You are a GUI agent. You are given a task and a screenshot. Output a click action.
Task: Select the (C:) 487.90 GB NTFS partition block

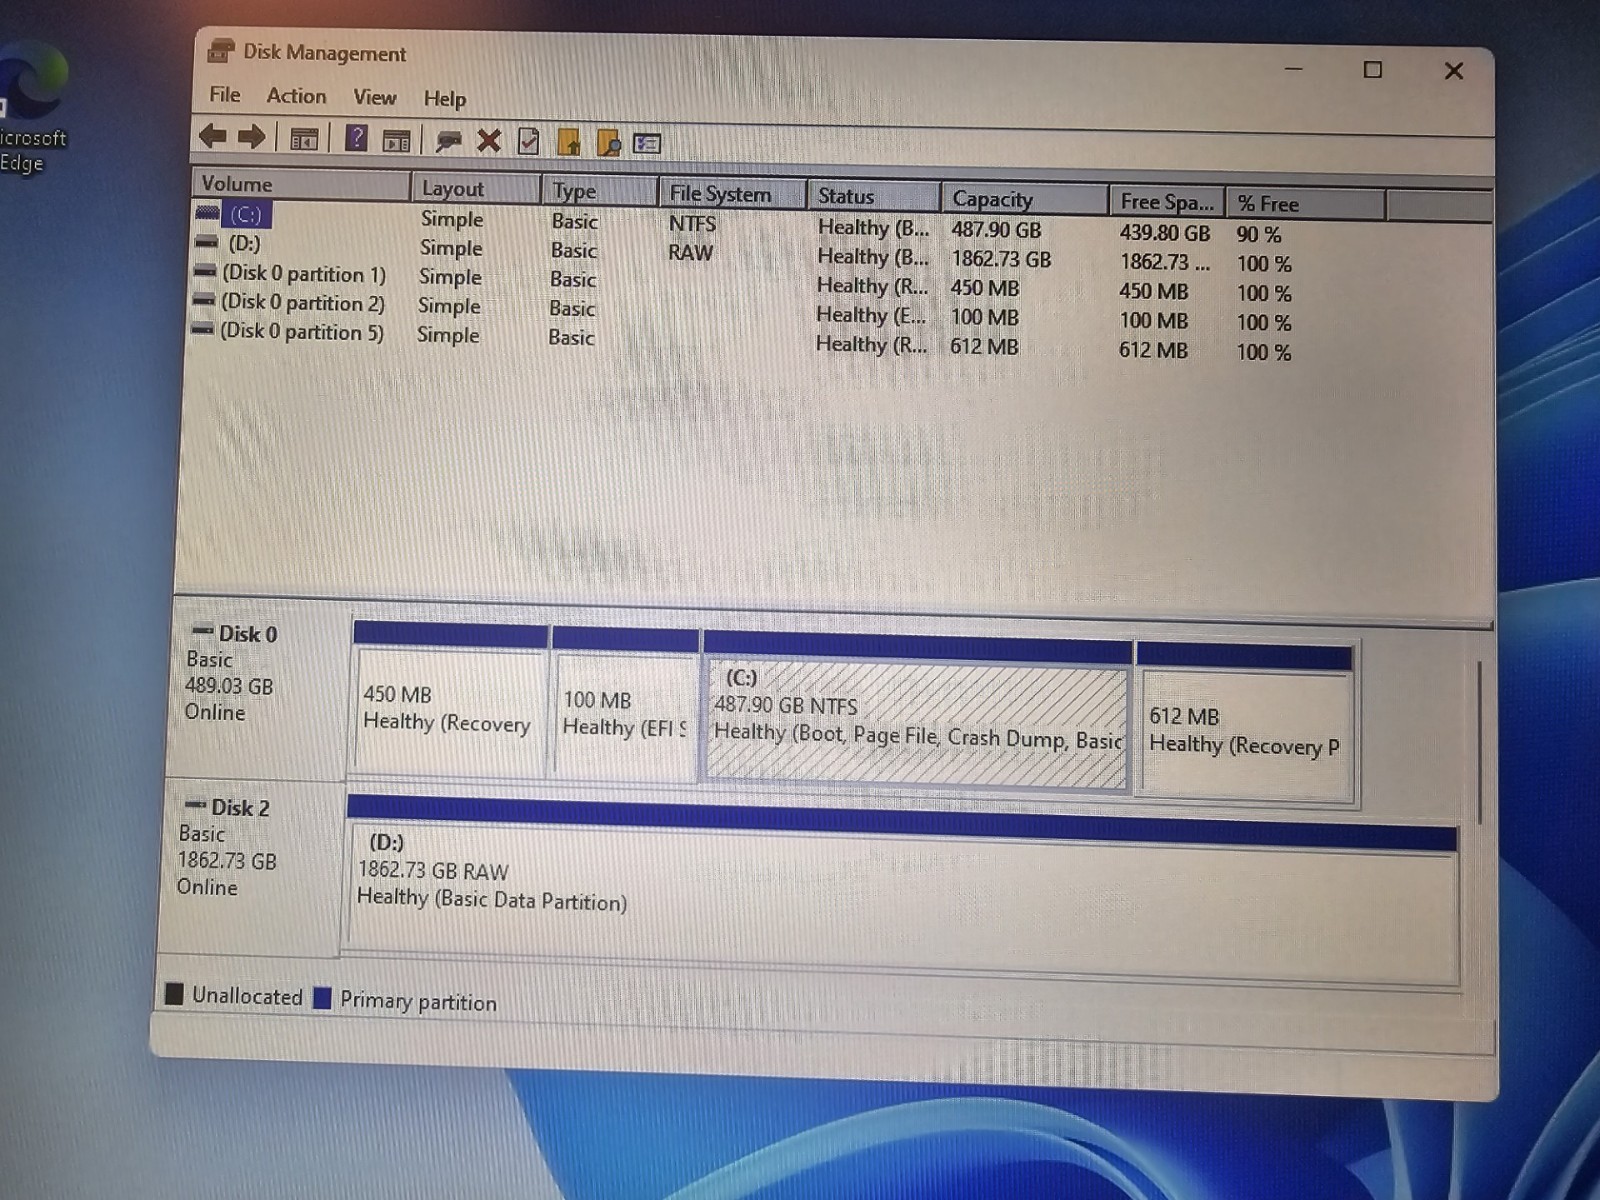click(x=917, y=712)
